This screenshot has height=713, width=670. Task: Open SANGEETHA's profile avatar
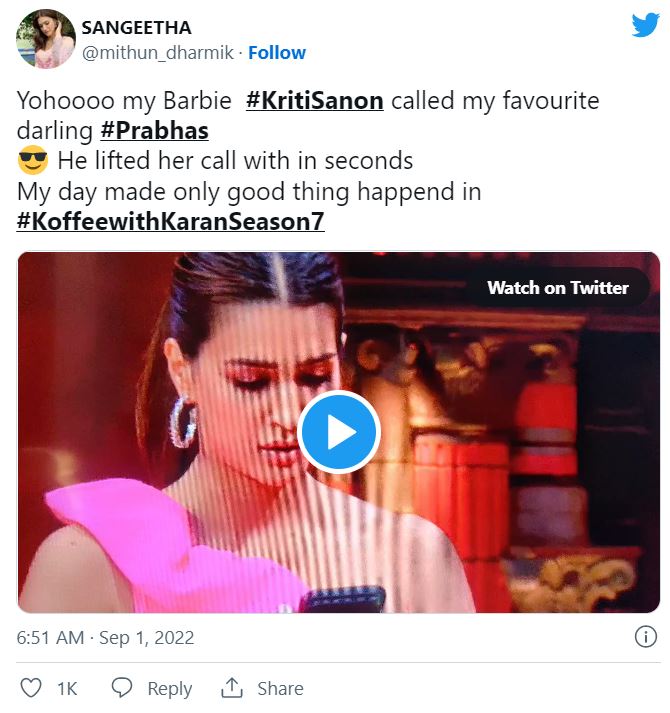click(x=46, y=39)
